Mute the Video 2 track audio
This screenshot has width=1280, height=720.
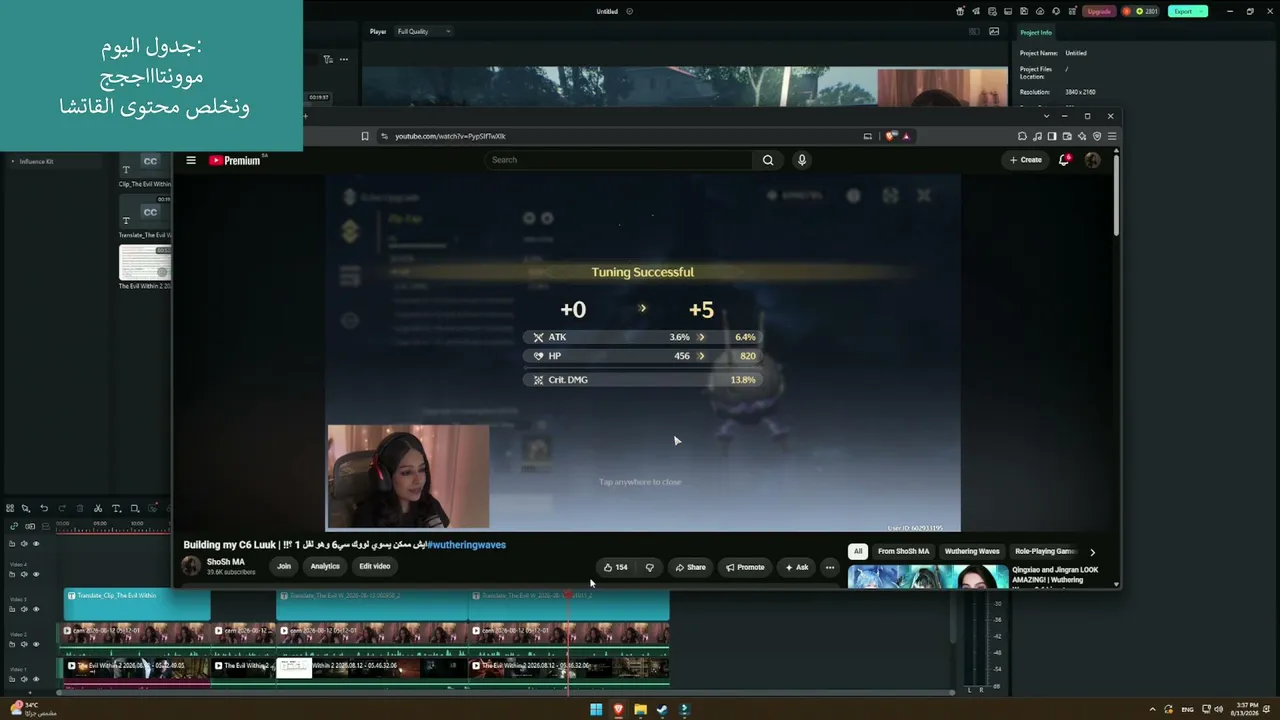[x=24, y=644]
